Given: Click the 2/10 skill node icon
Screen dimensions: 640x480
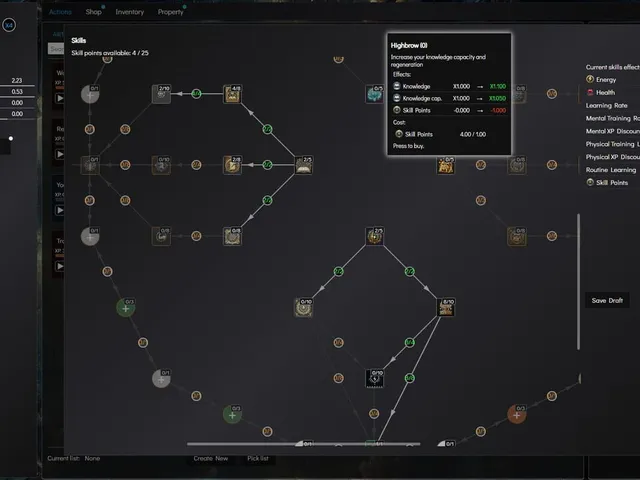Looking at the screenshot, I should [x=161, y=94].
